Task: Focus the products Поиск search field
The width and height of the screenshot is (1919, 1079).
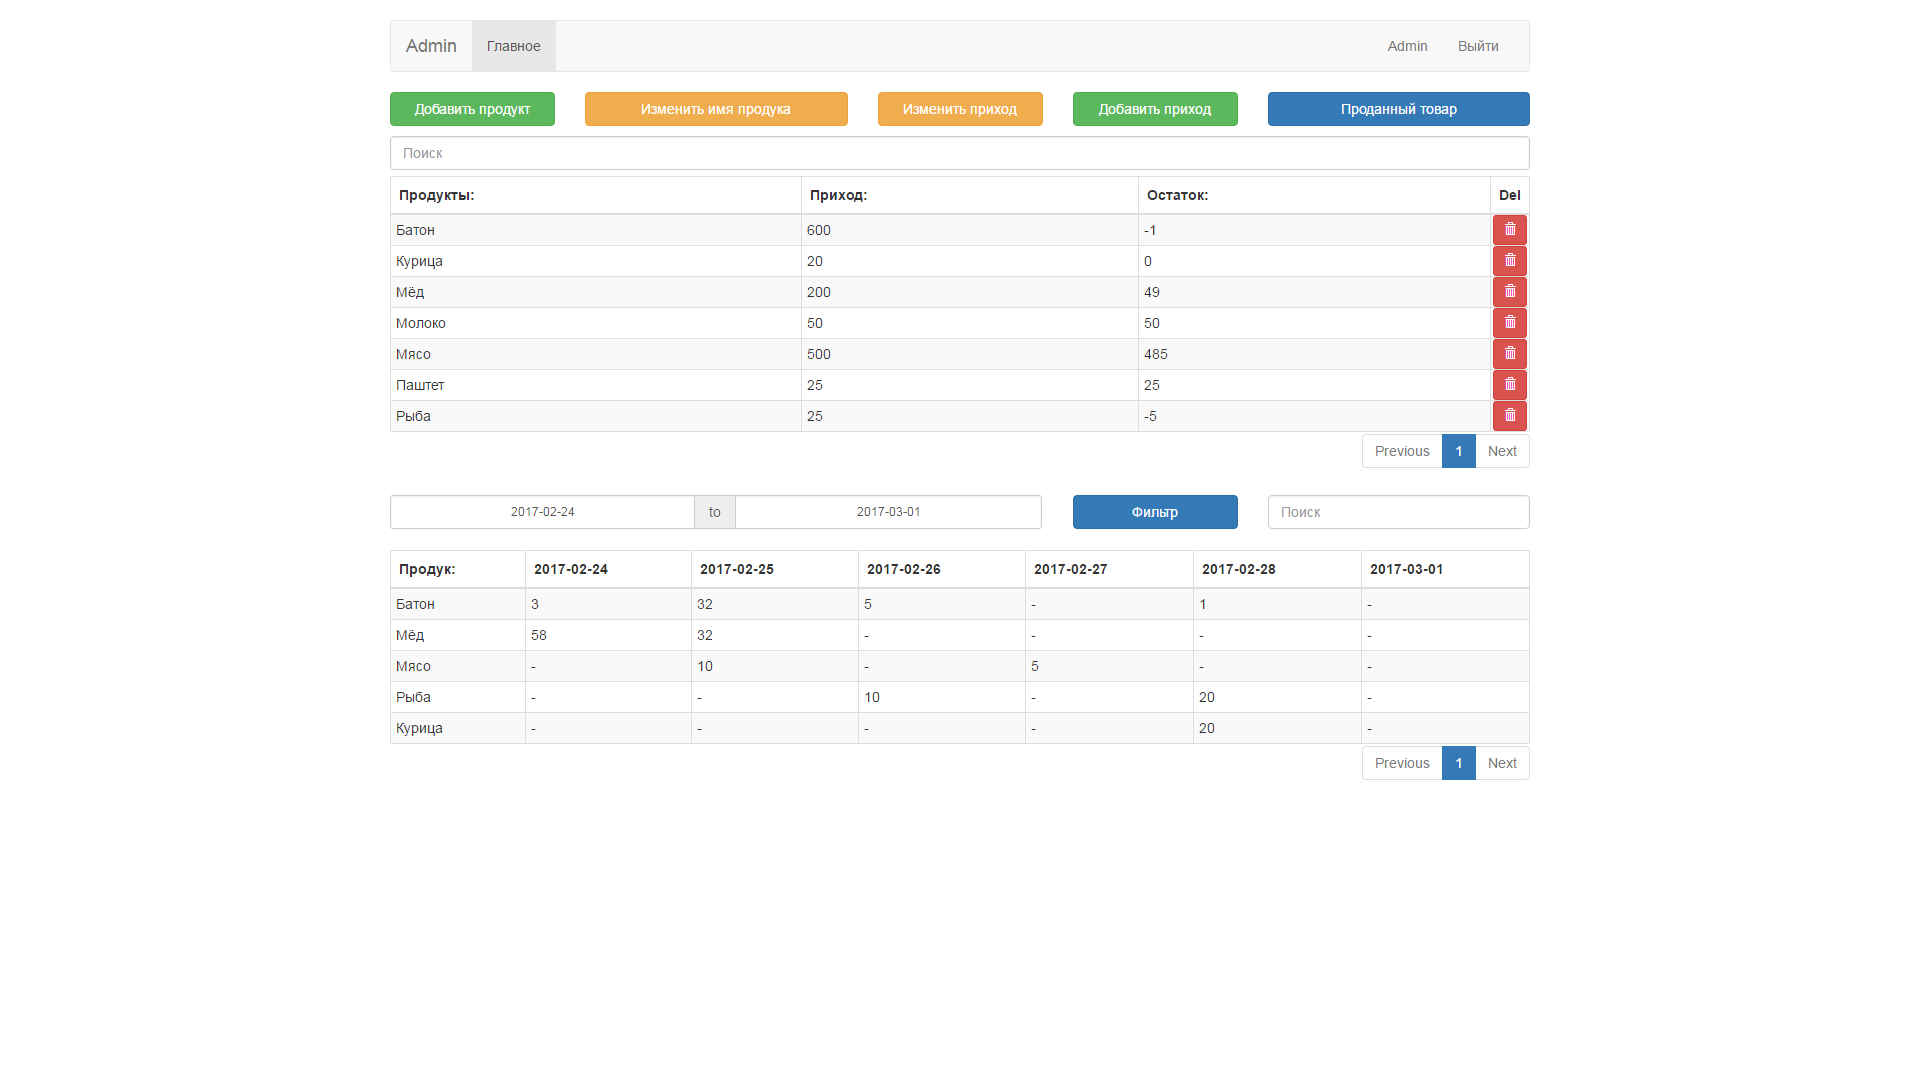Action: point(959,153)
